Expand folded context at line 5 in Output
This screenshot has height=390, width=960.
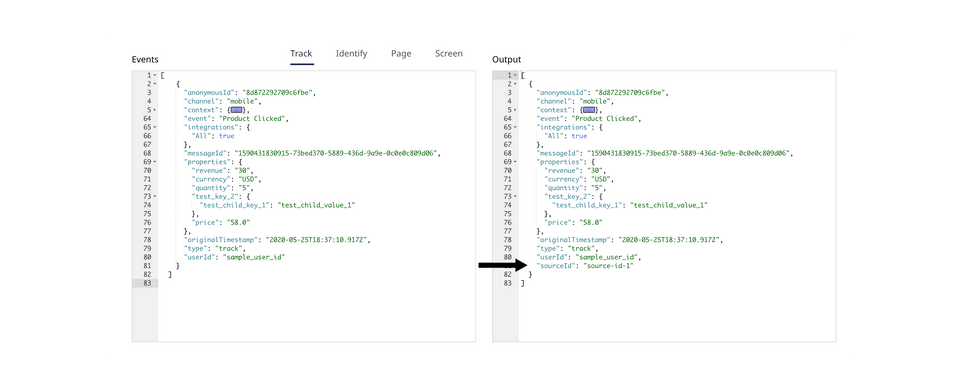(516, 110)
